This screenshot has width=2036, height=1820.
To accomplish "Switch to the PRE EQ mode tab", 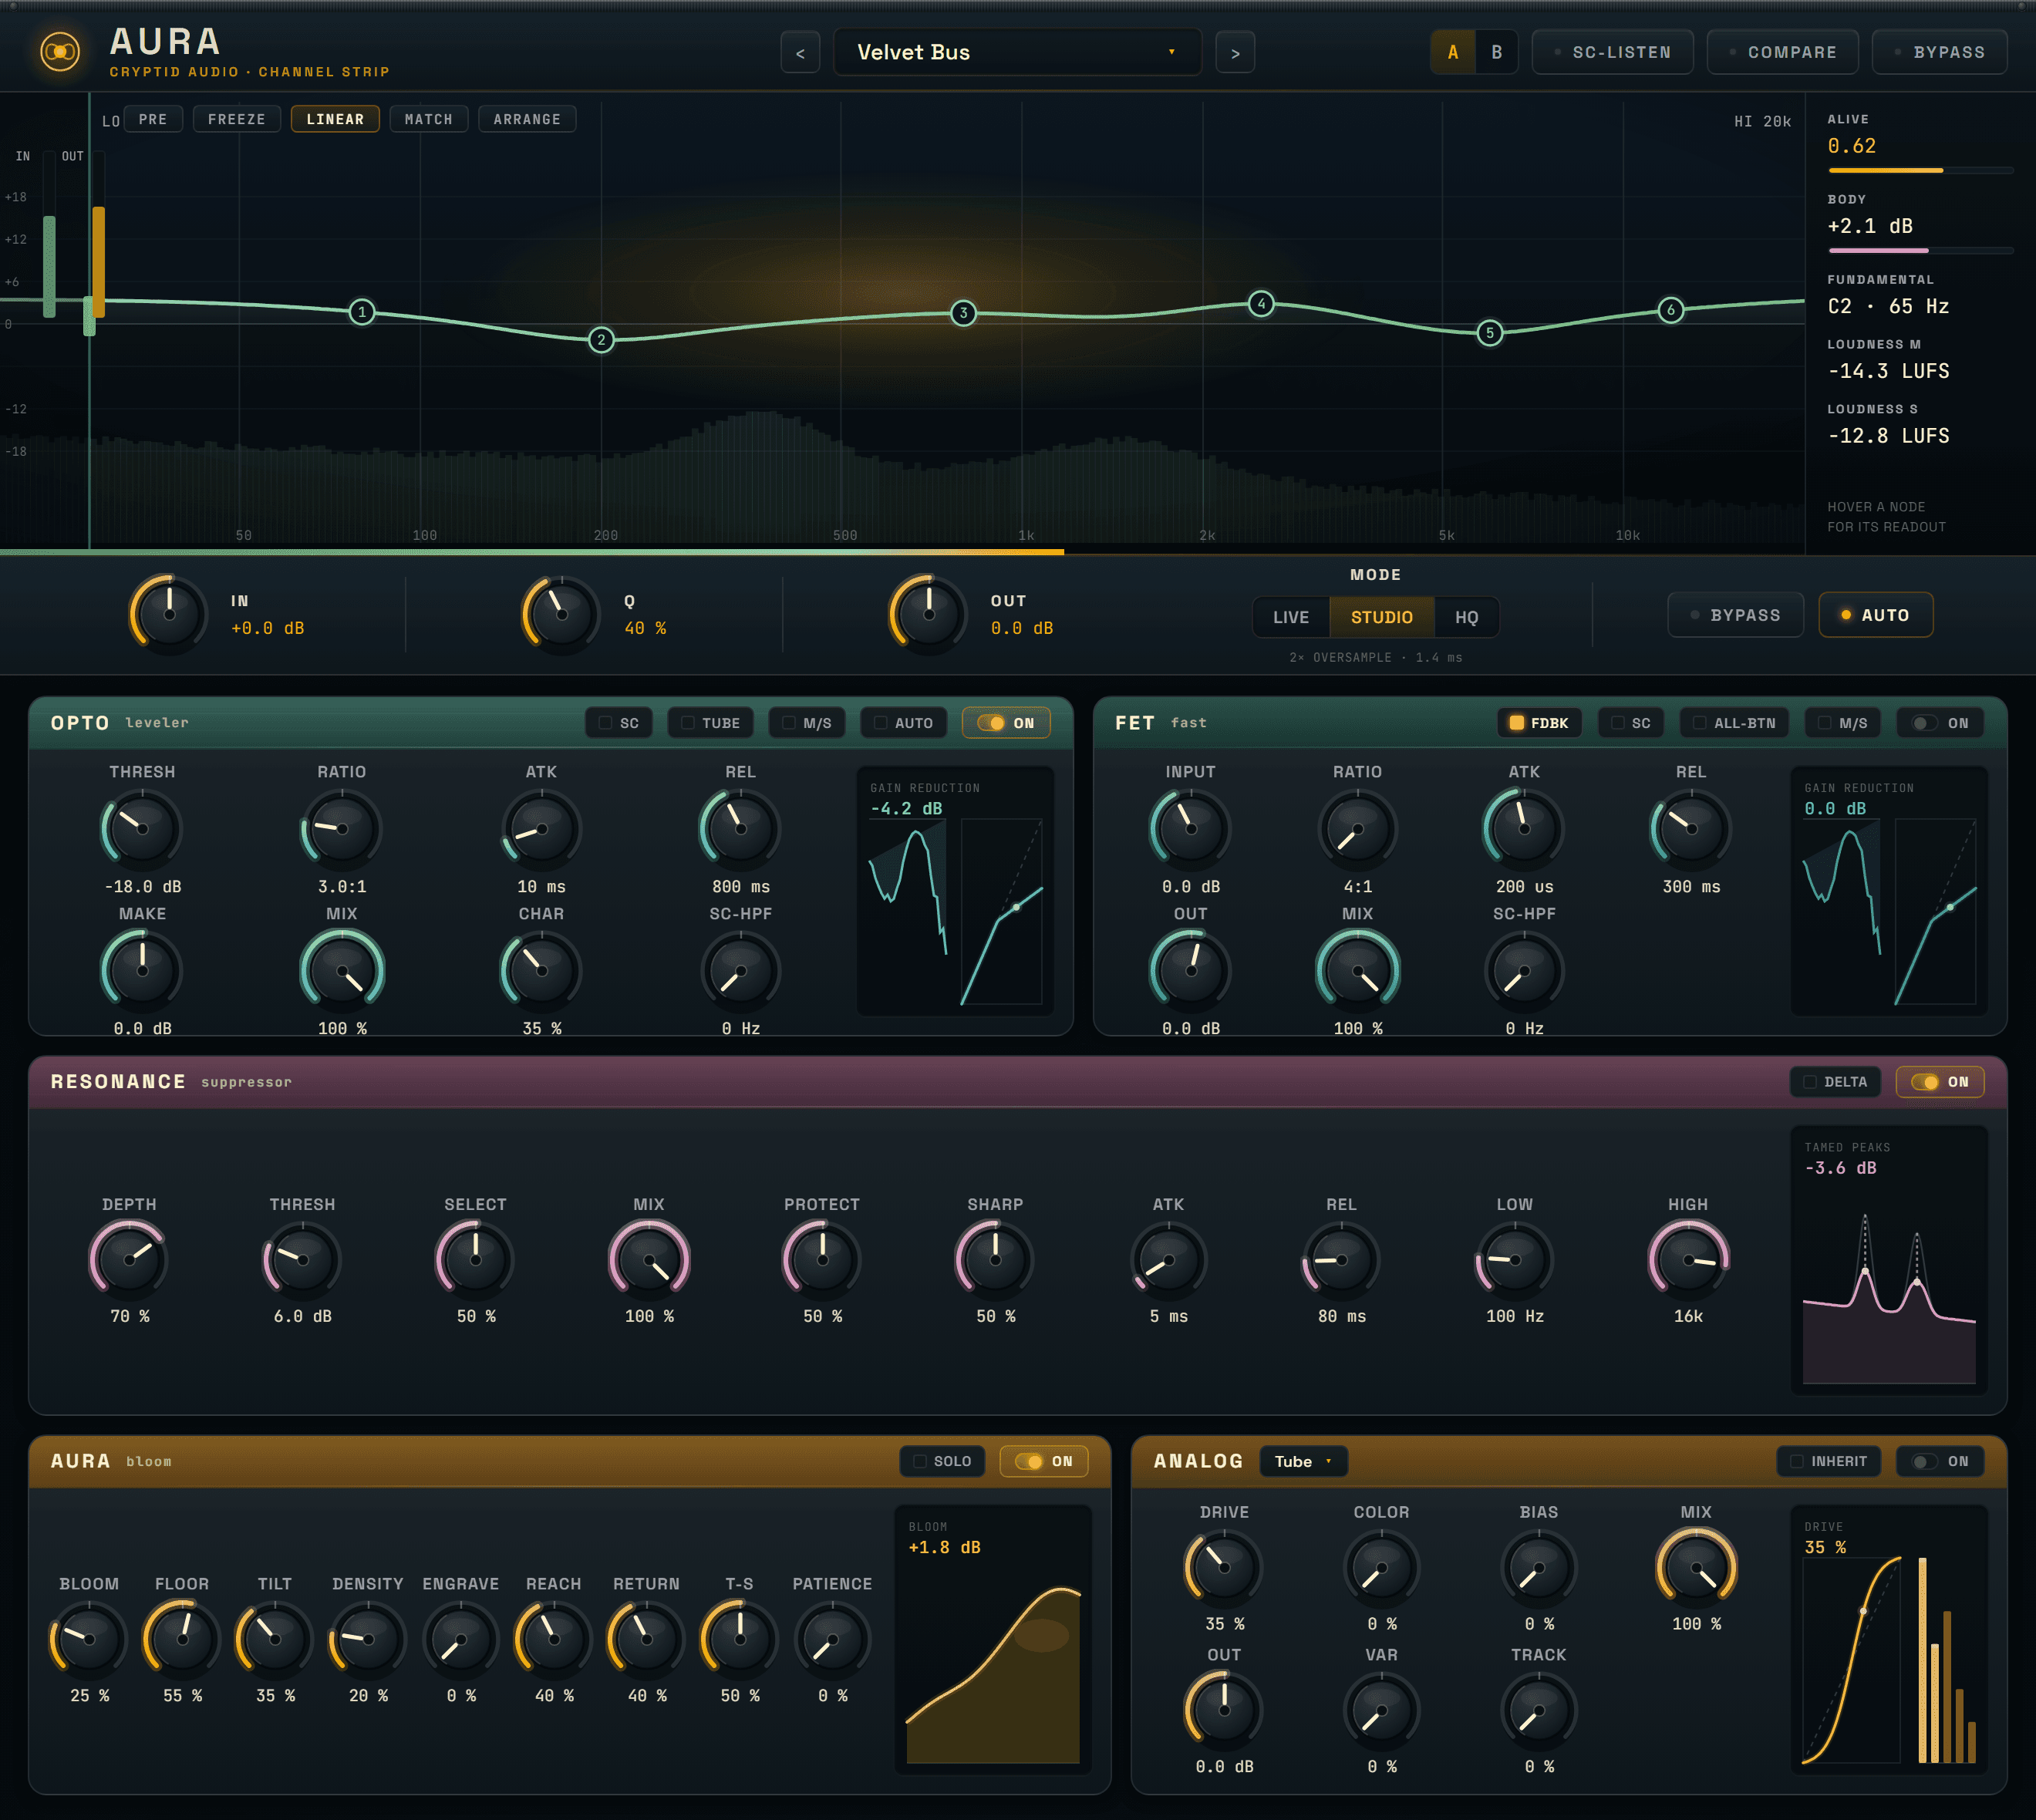I will click(153, 119).
